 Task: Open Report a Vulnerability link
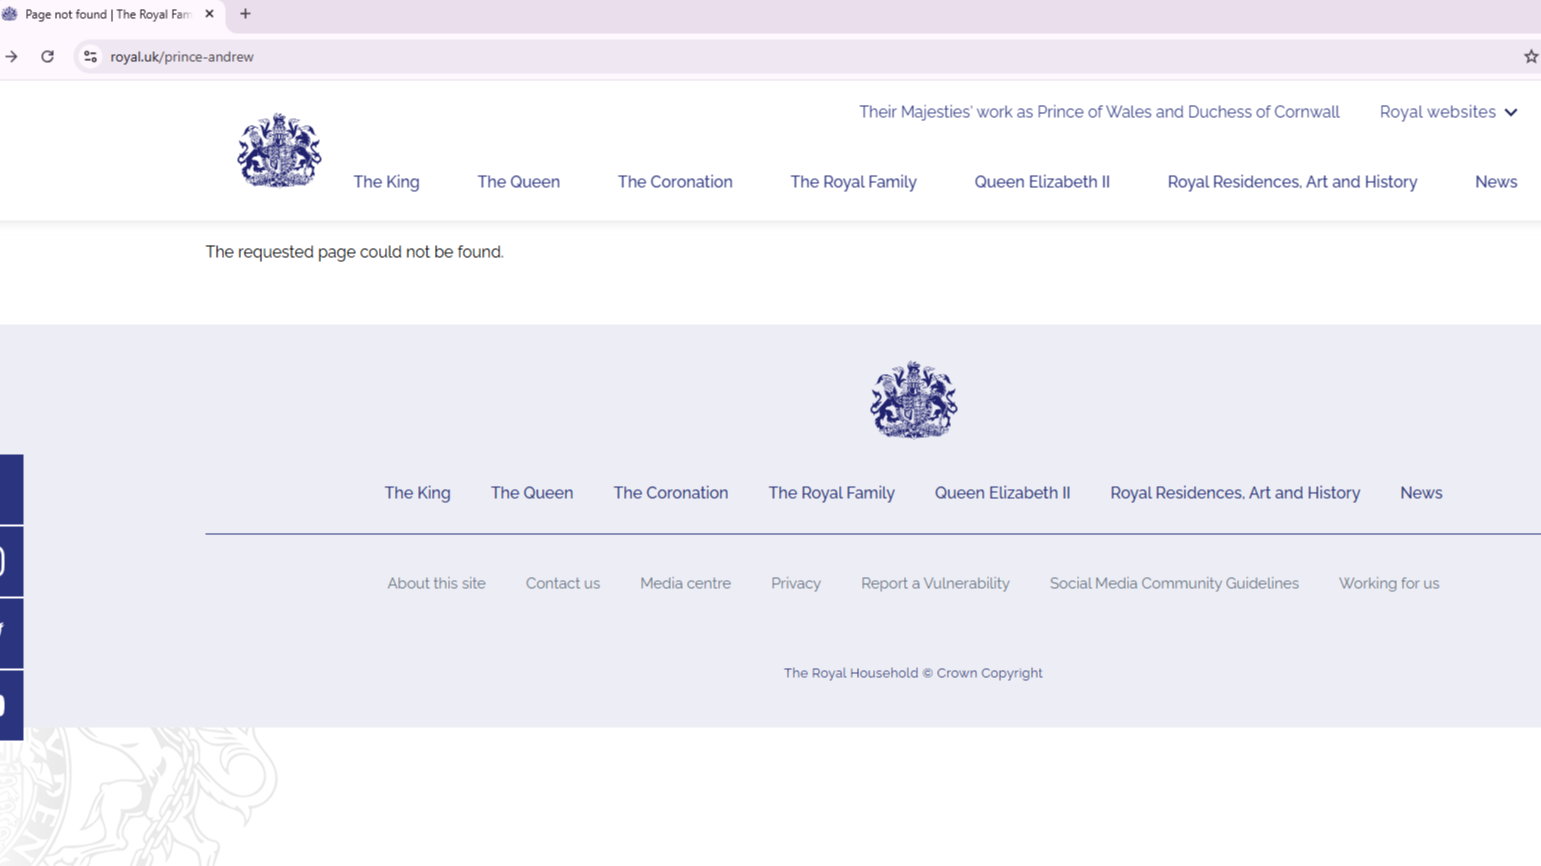point(935,583)
